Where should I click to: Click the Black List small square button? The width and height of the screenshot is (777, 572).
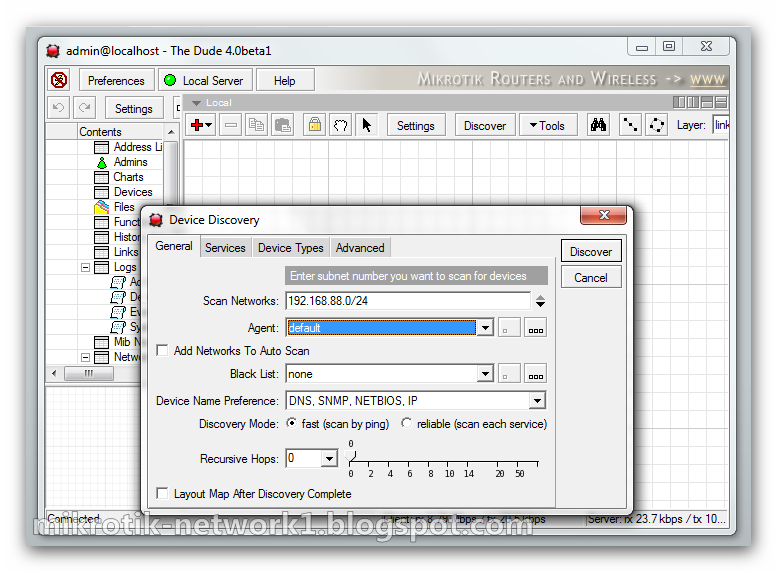pos(509,373)
